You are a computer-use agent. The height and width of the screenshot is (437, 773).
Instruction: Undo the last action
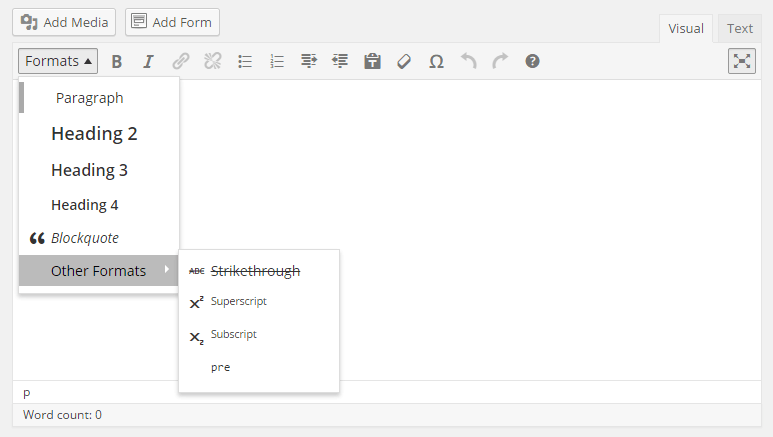pyautogui.click(x=468, y=61)
